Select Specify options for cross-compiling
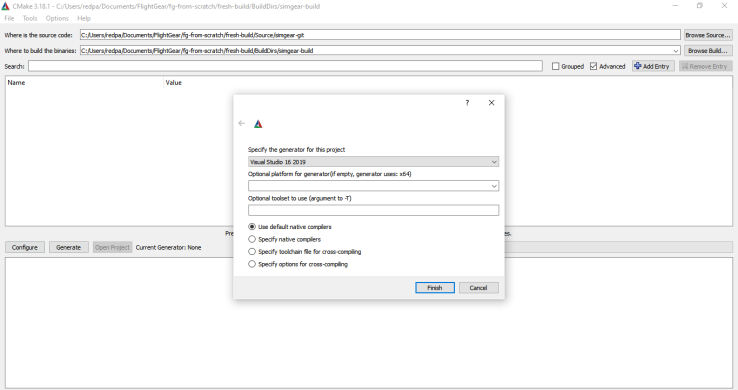The width and height of the screenshot is (738, 390). click(298, 264)
